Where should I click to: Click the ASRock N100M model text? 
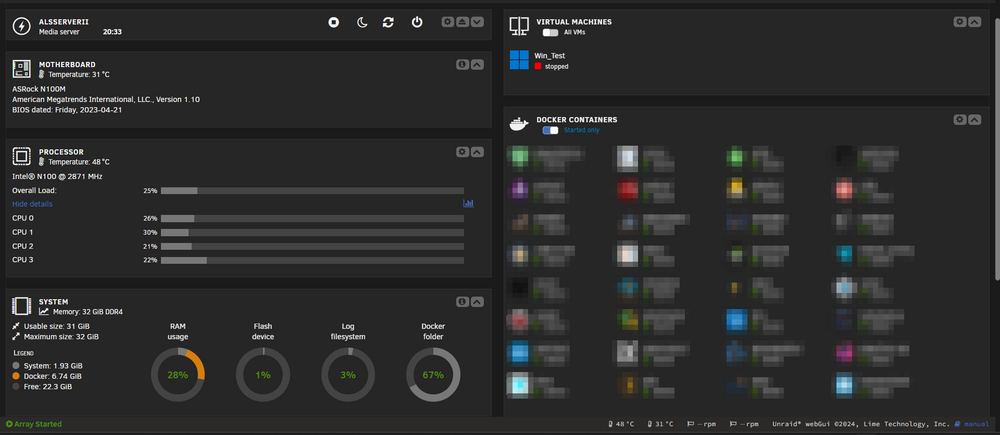pyautogui.click(x=38, y=89)
